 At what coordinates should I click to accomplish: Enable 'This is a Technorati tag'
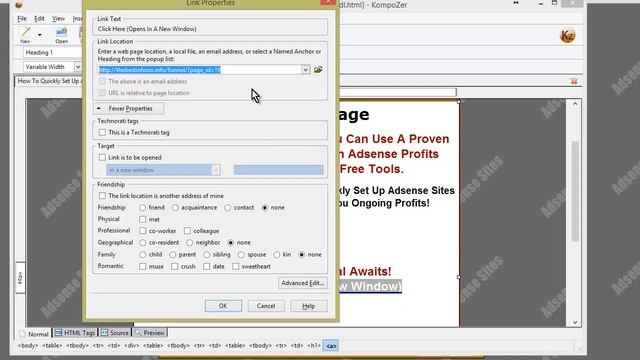pyautogui.click(x=102, y=132)
